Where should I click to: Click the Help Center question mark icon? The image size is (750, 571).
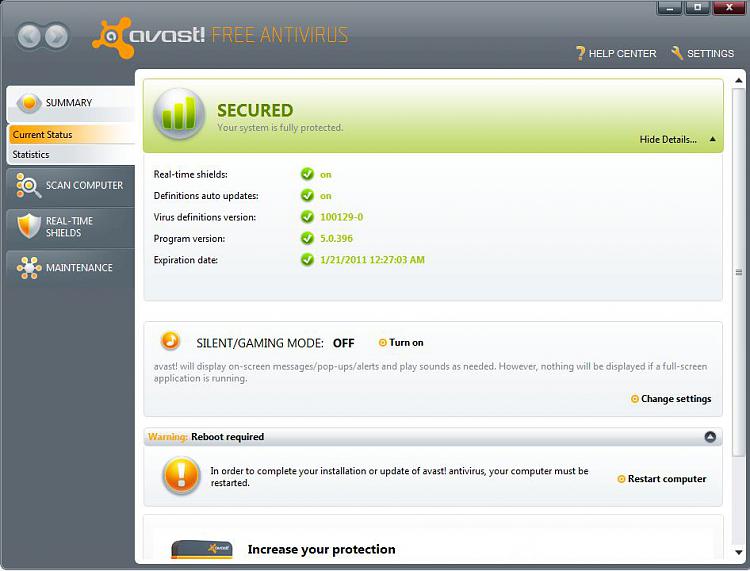click(x=580, y=53)
